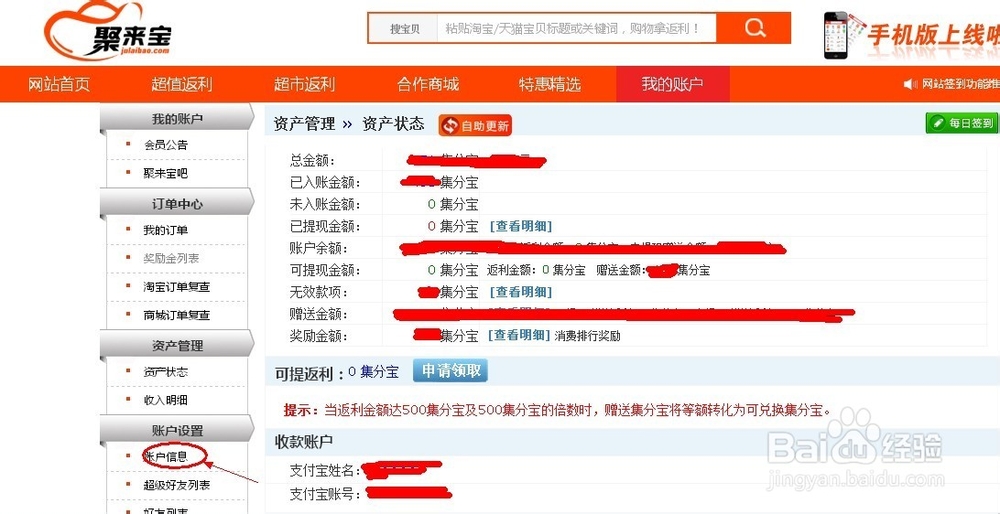
Task: Open 资产状态 in sidebar
Action: (166, 372)
